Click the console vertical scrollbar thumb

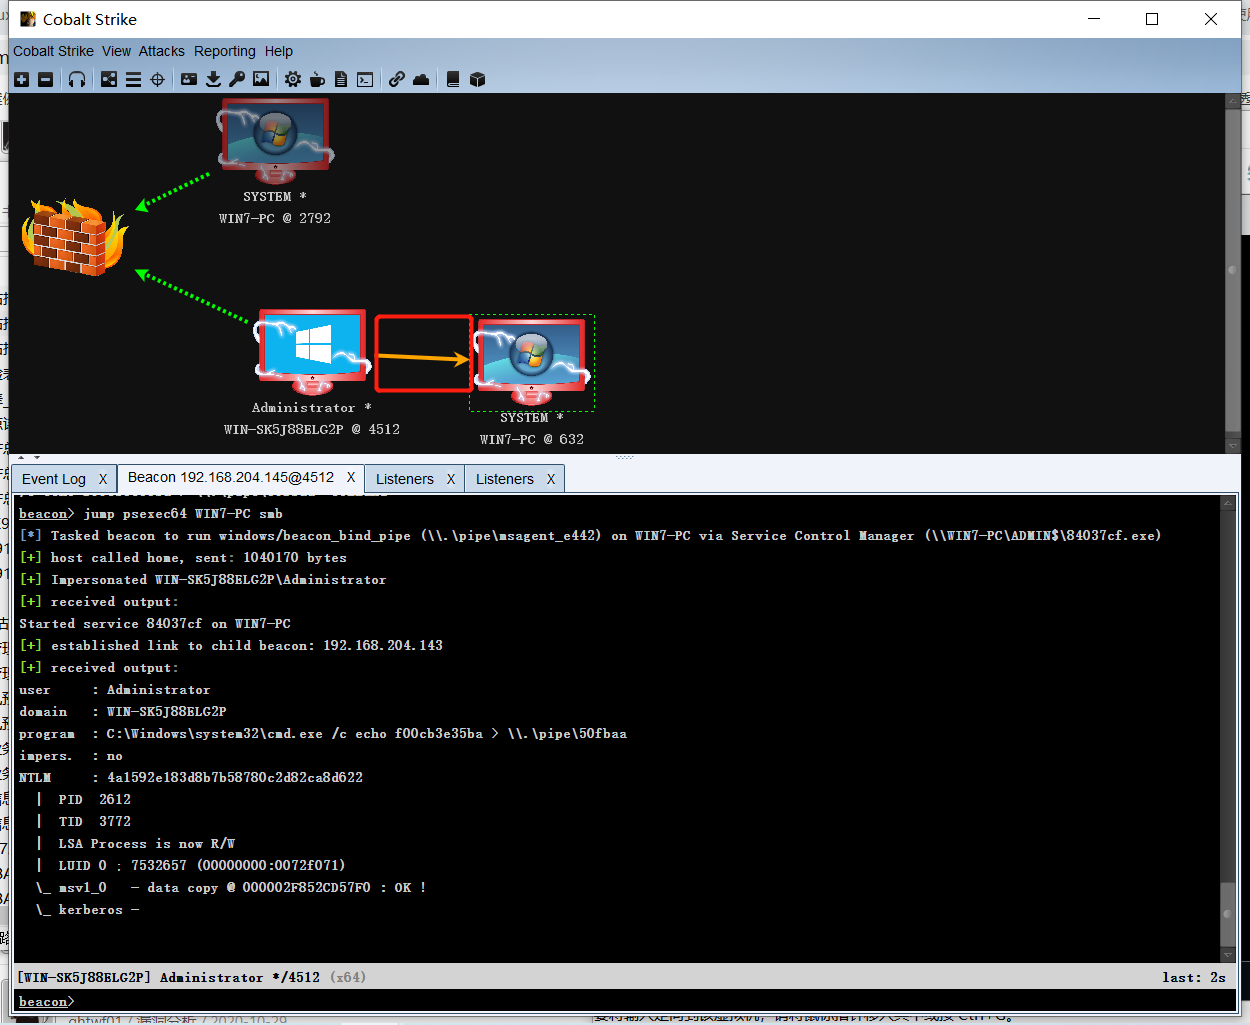(1228, 915)
